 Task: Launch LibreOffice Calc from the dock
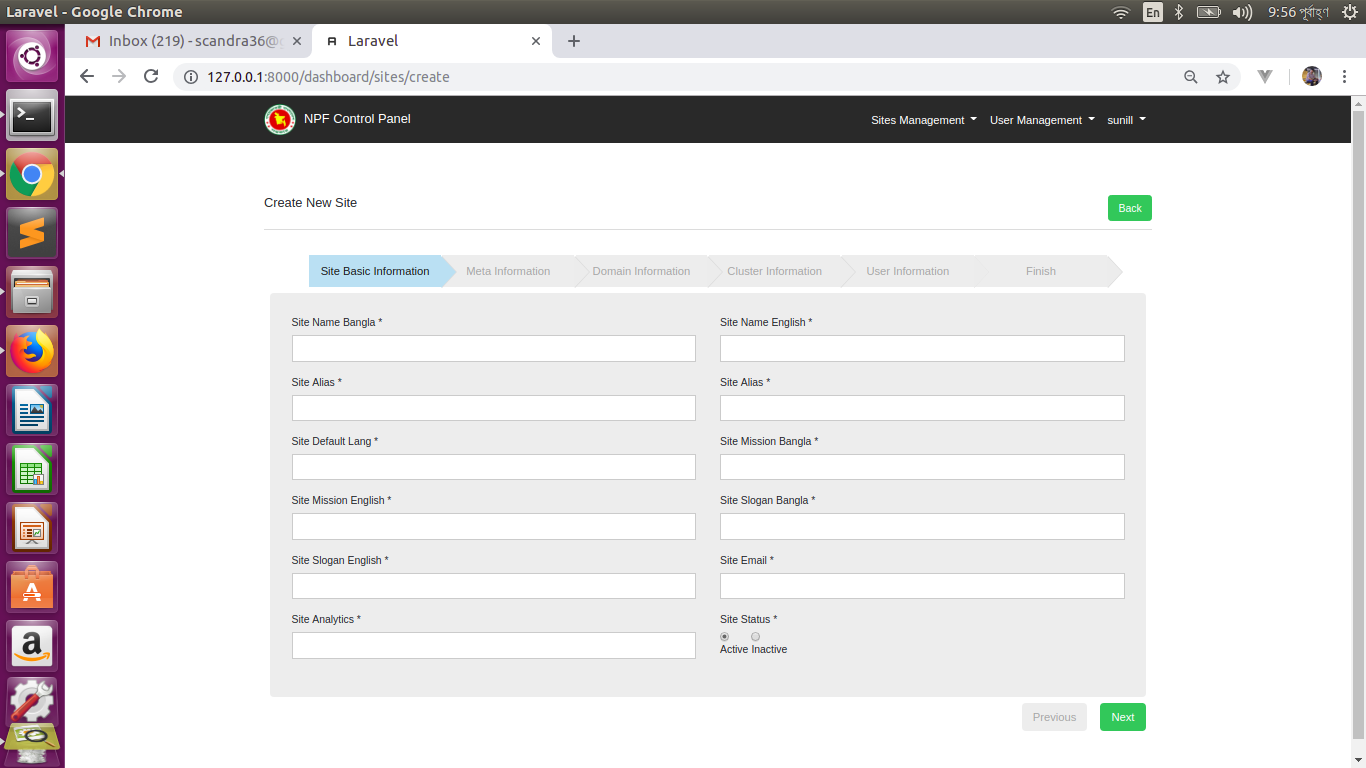click(x=32, y=469)
